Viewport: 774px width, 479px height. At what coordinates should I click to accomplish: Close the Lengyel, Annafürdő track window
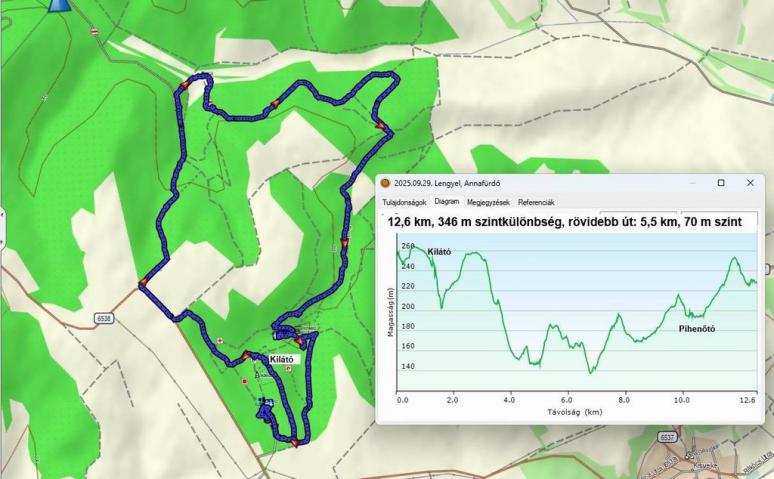[x=750, y=183]
